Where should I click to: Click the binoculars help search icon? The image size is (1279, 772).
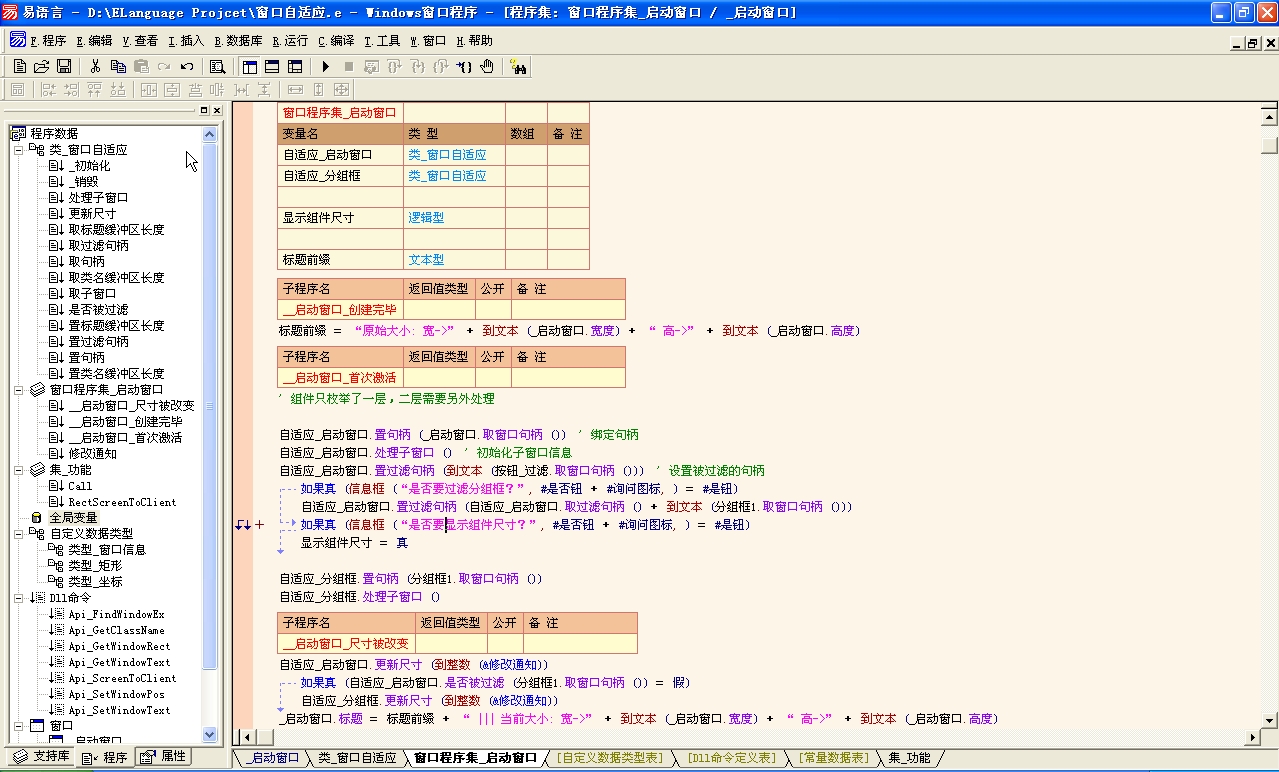click(518, 66)
